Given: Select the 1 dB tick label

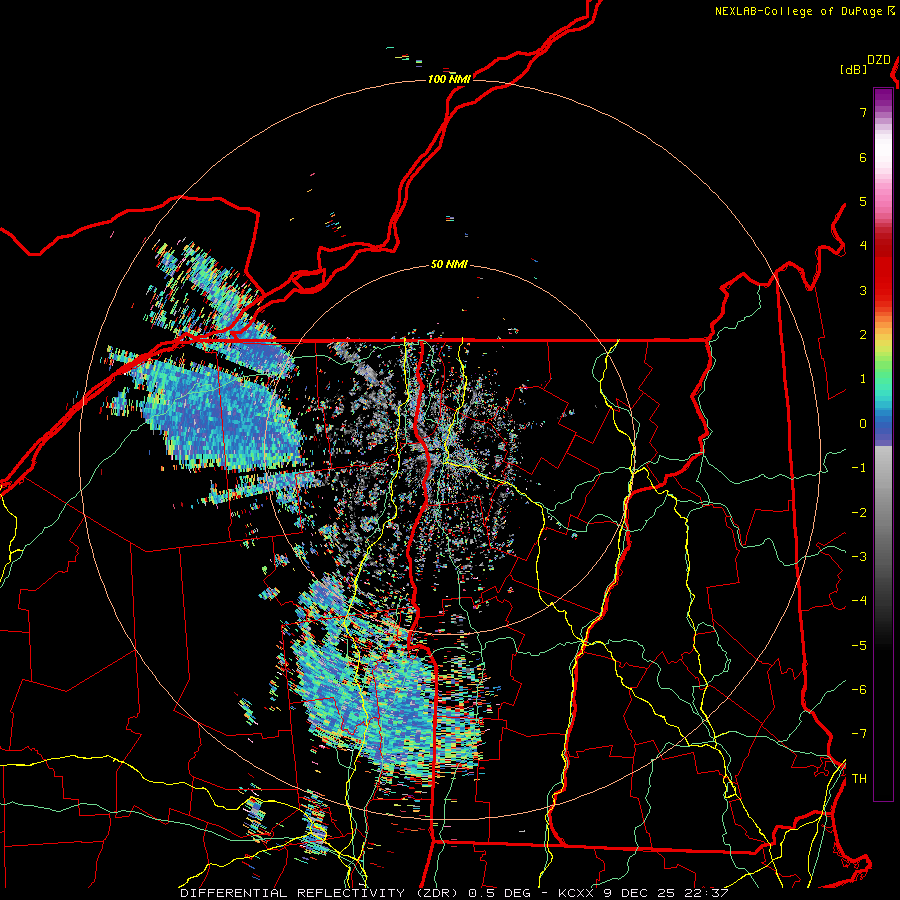Looking at the screenshot, I should tap(863, 379).
